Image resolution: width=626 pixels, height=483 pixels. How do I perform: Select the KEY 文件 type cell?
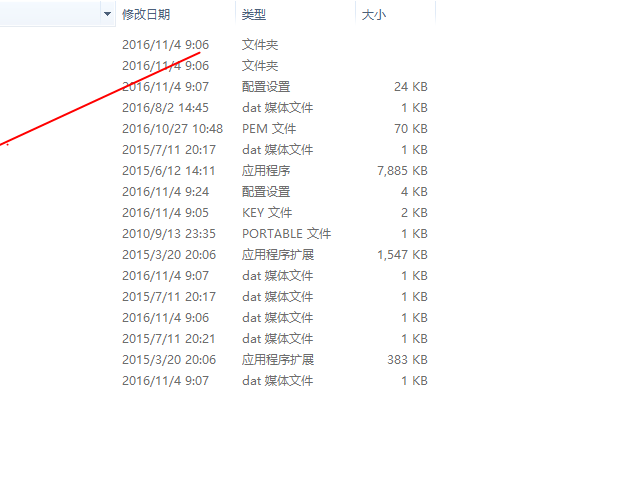coord(267,212)
